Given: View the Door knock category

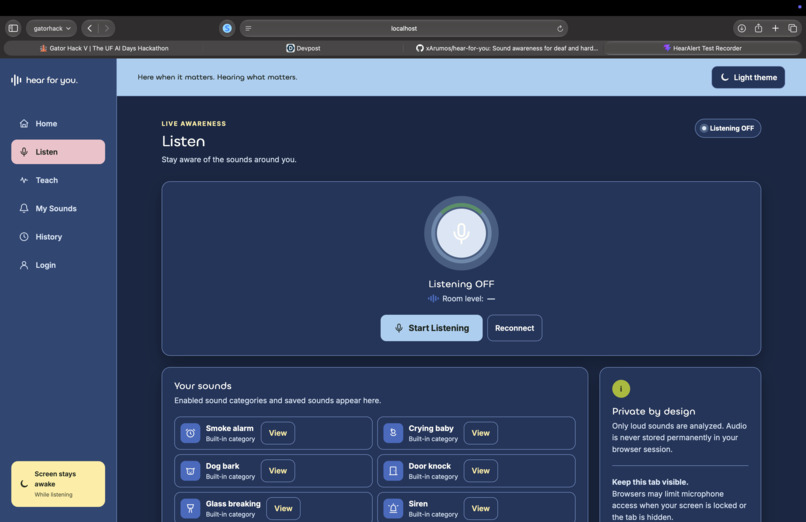Looking at the screenshot, I should coord(481,471).
